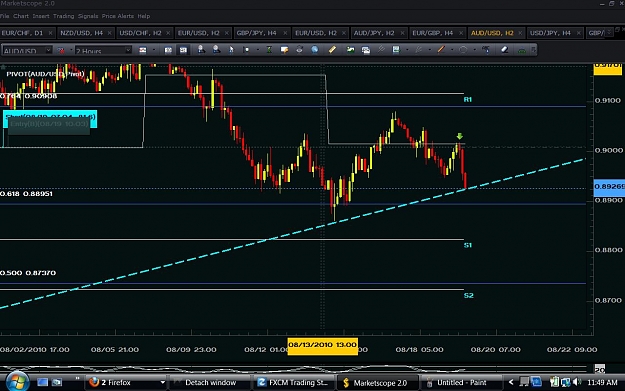Click the 0.618 0.88951 Fibonacci label
This screenshot has width=625, height=391.
tap(26, 194)
